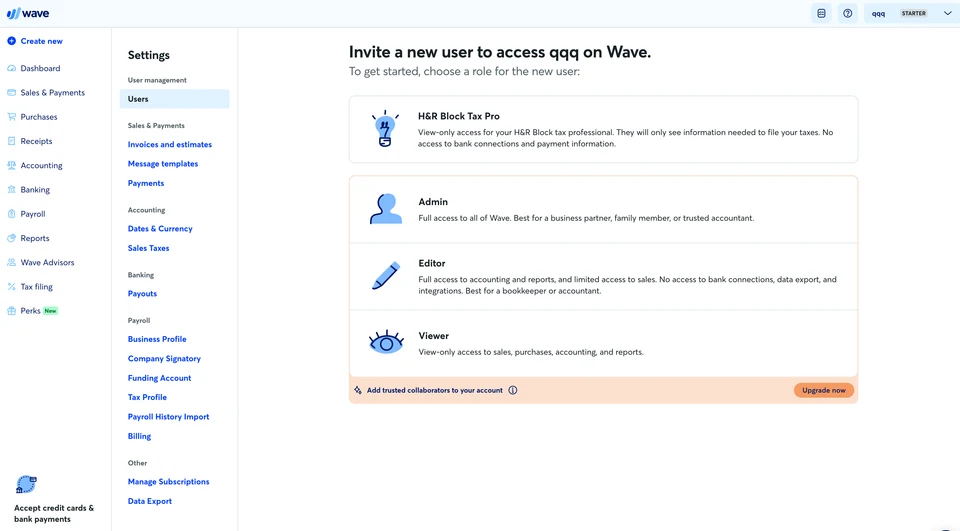Click the Wave logo in the header
Screen dimensions: 960x531
click(28, 13)
